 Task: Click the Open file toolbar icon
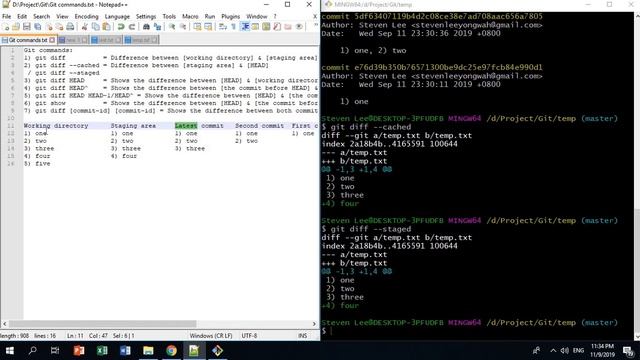coord(16,27)
